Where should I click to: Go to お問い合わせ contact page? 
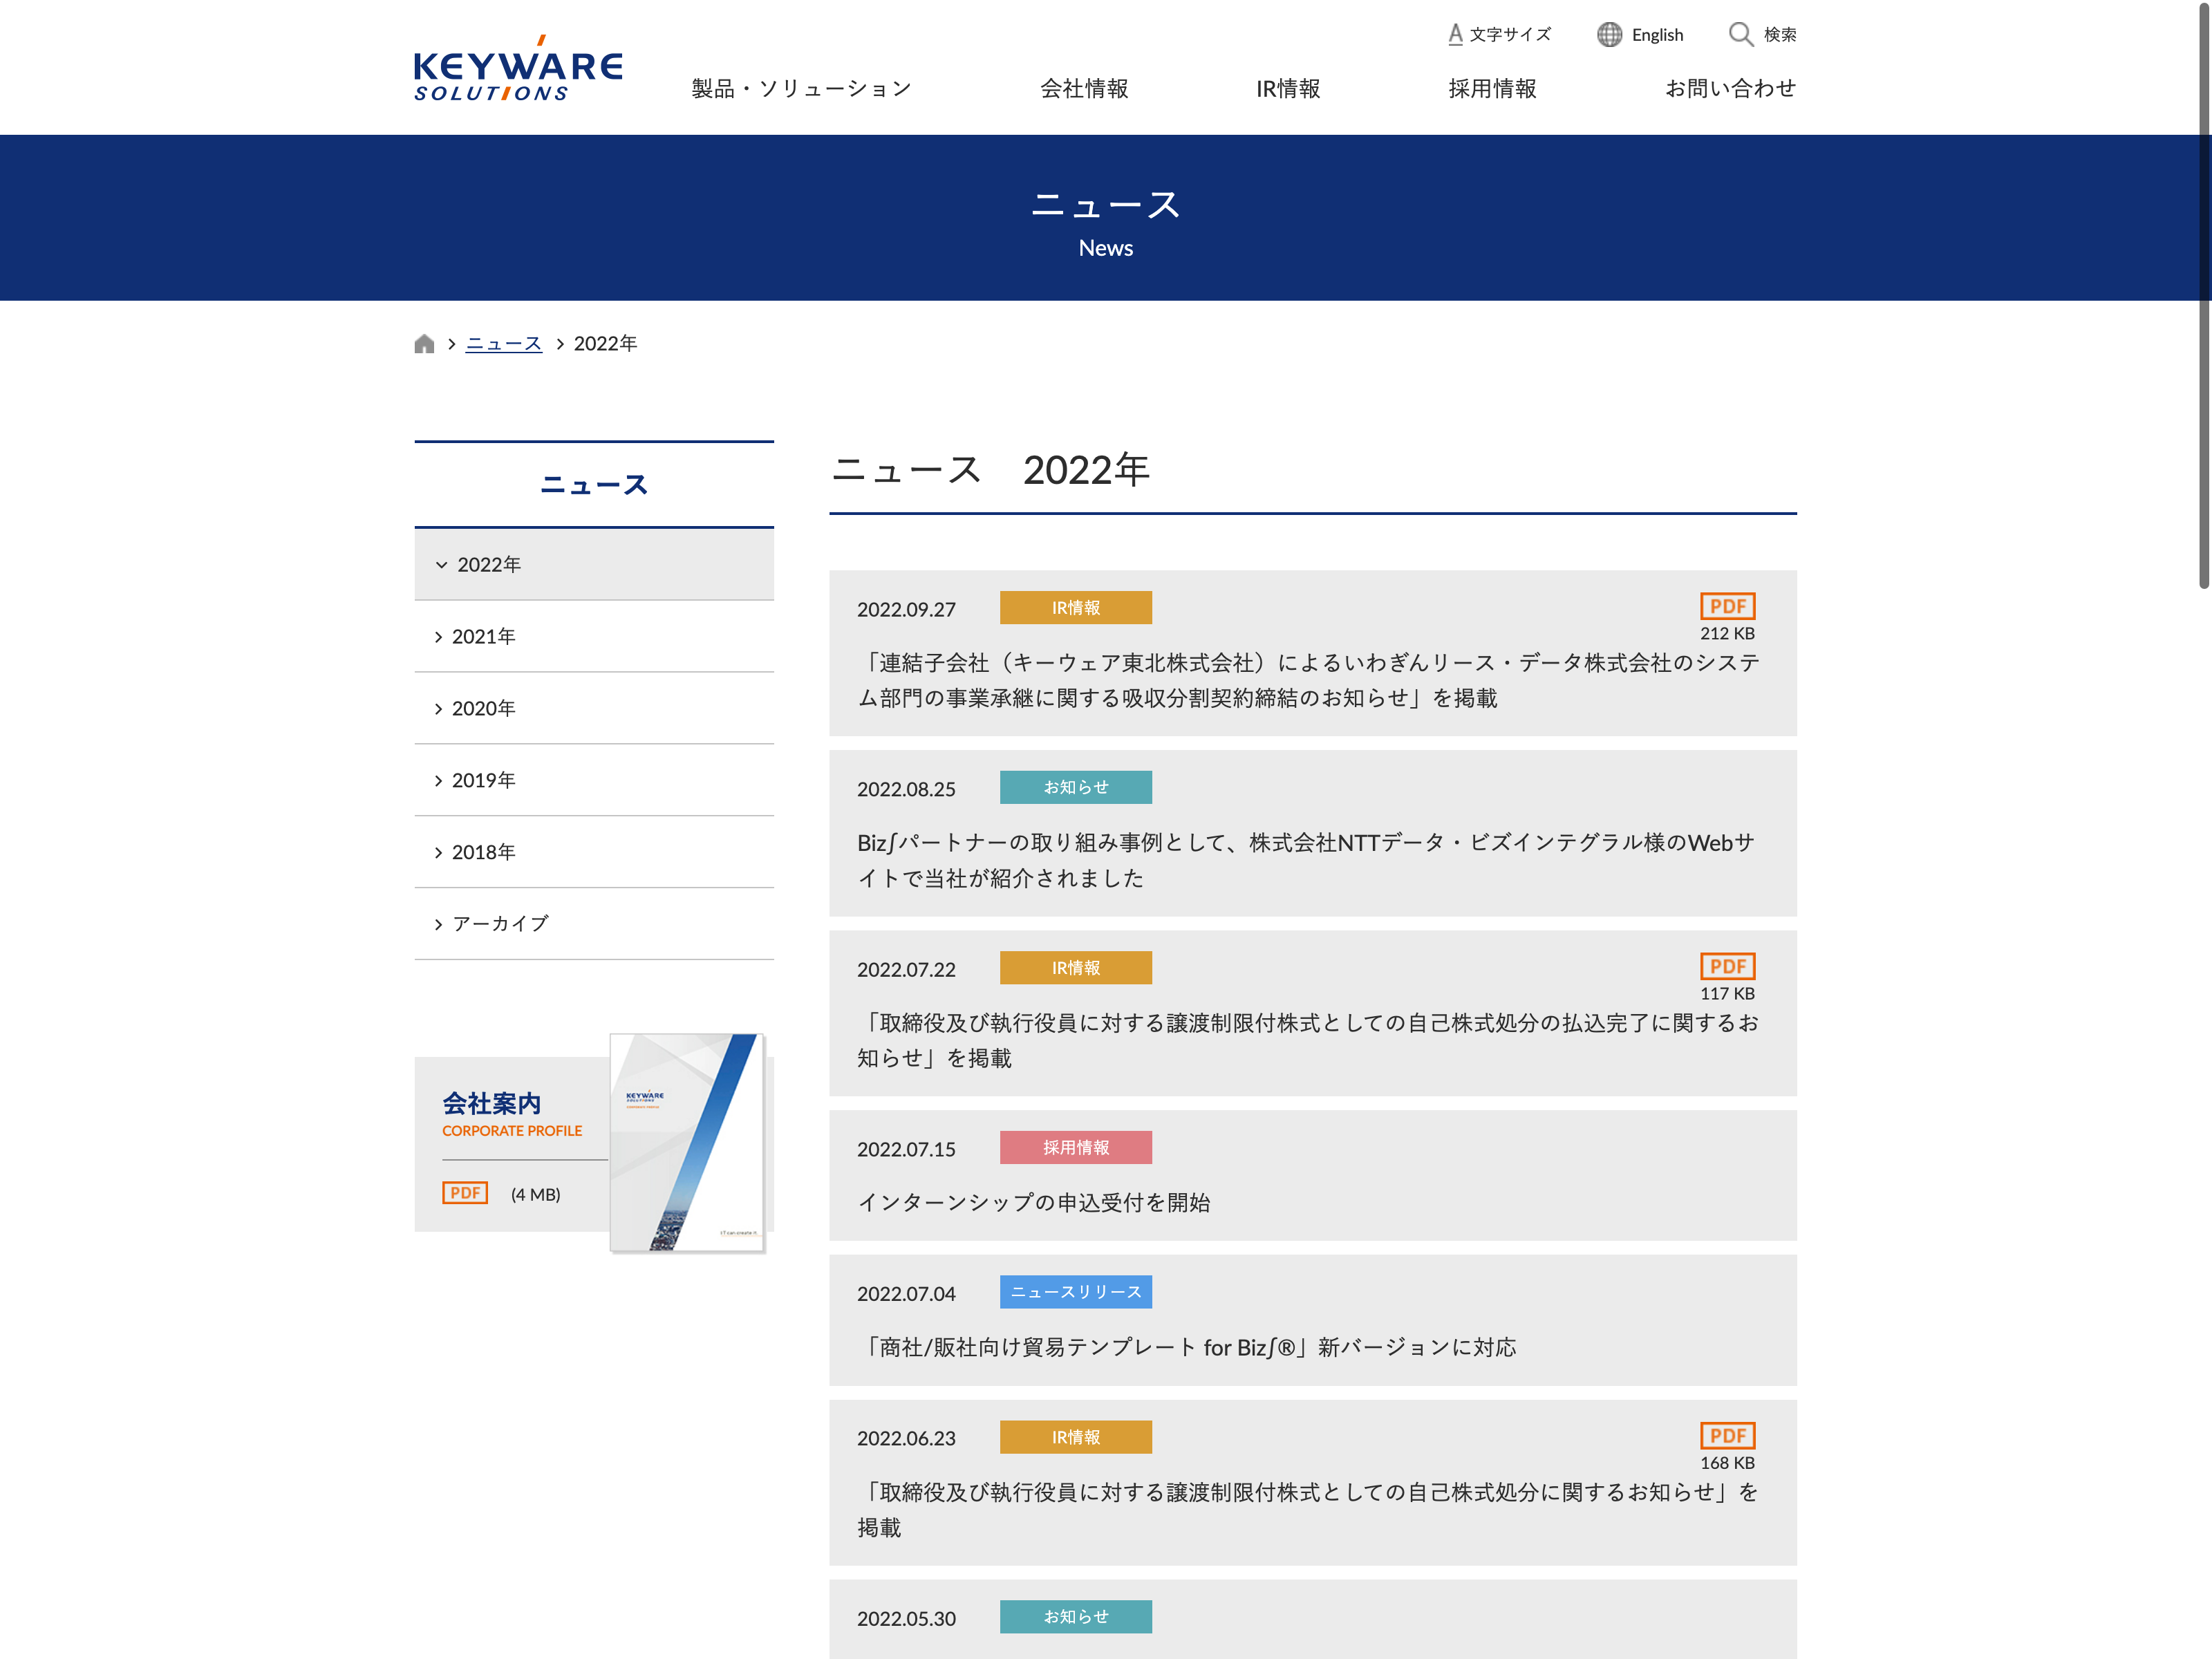pyautogui.click(x=1729, y=89)
